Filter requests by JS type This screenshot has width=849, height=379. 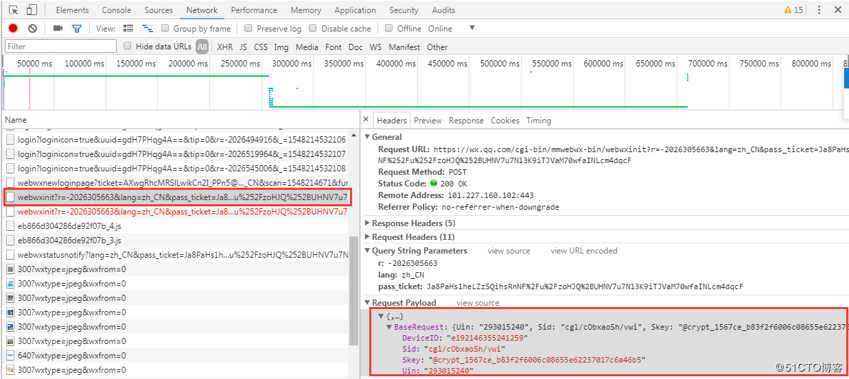[243, 47]
